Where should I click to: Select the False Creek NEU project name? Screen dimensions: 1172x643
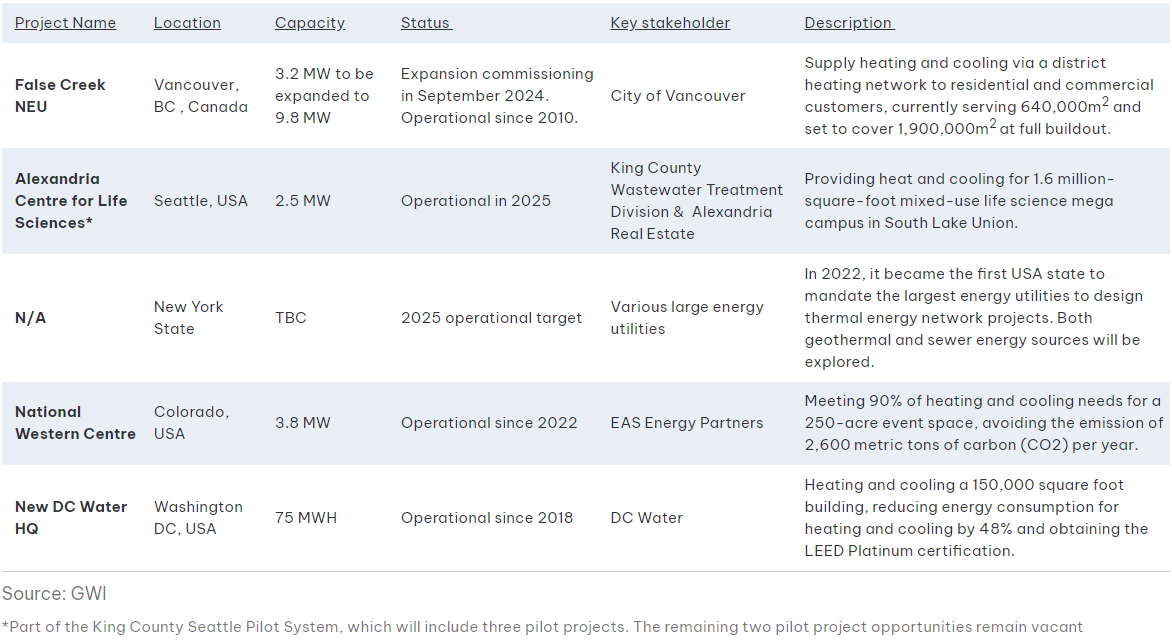pyautogui.click(x=60, y=96)
